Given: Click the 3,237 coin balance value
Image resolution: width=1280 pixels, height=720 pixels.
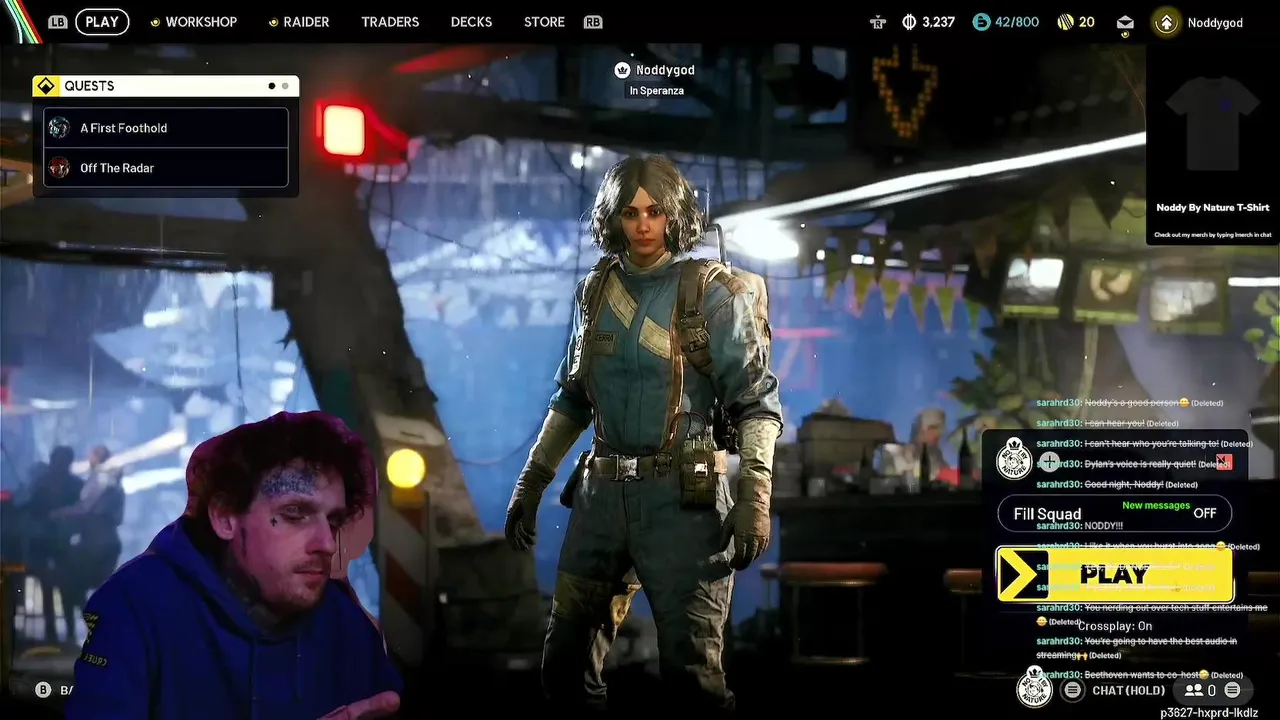Looking at the screenshot, I should pyautogui.click(x=938, y=22).
